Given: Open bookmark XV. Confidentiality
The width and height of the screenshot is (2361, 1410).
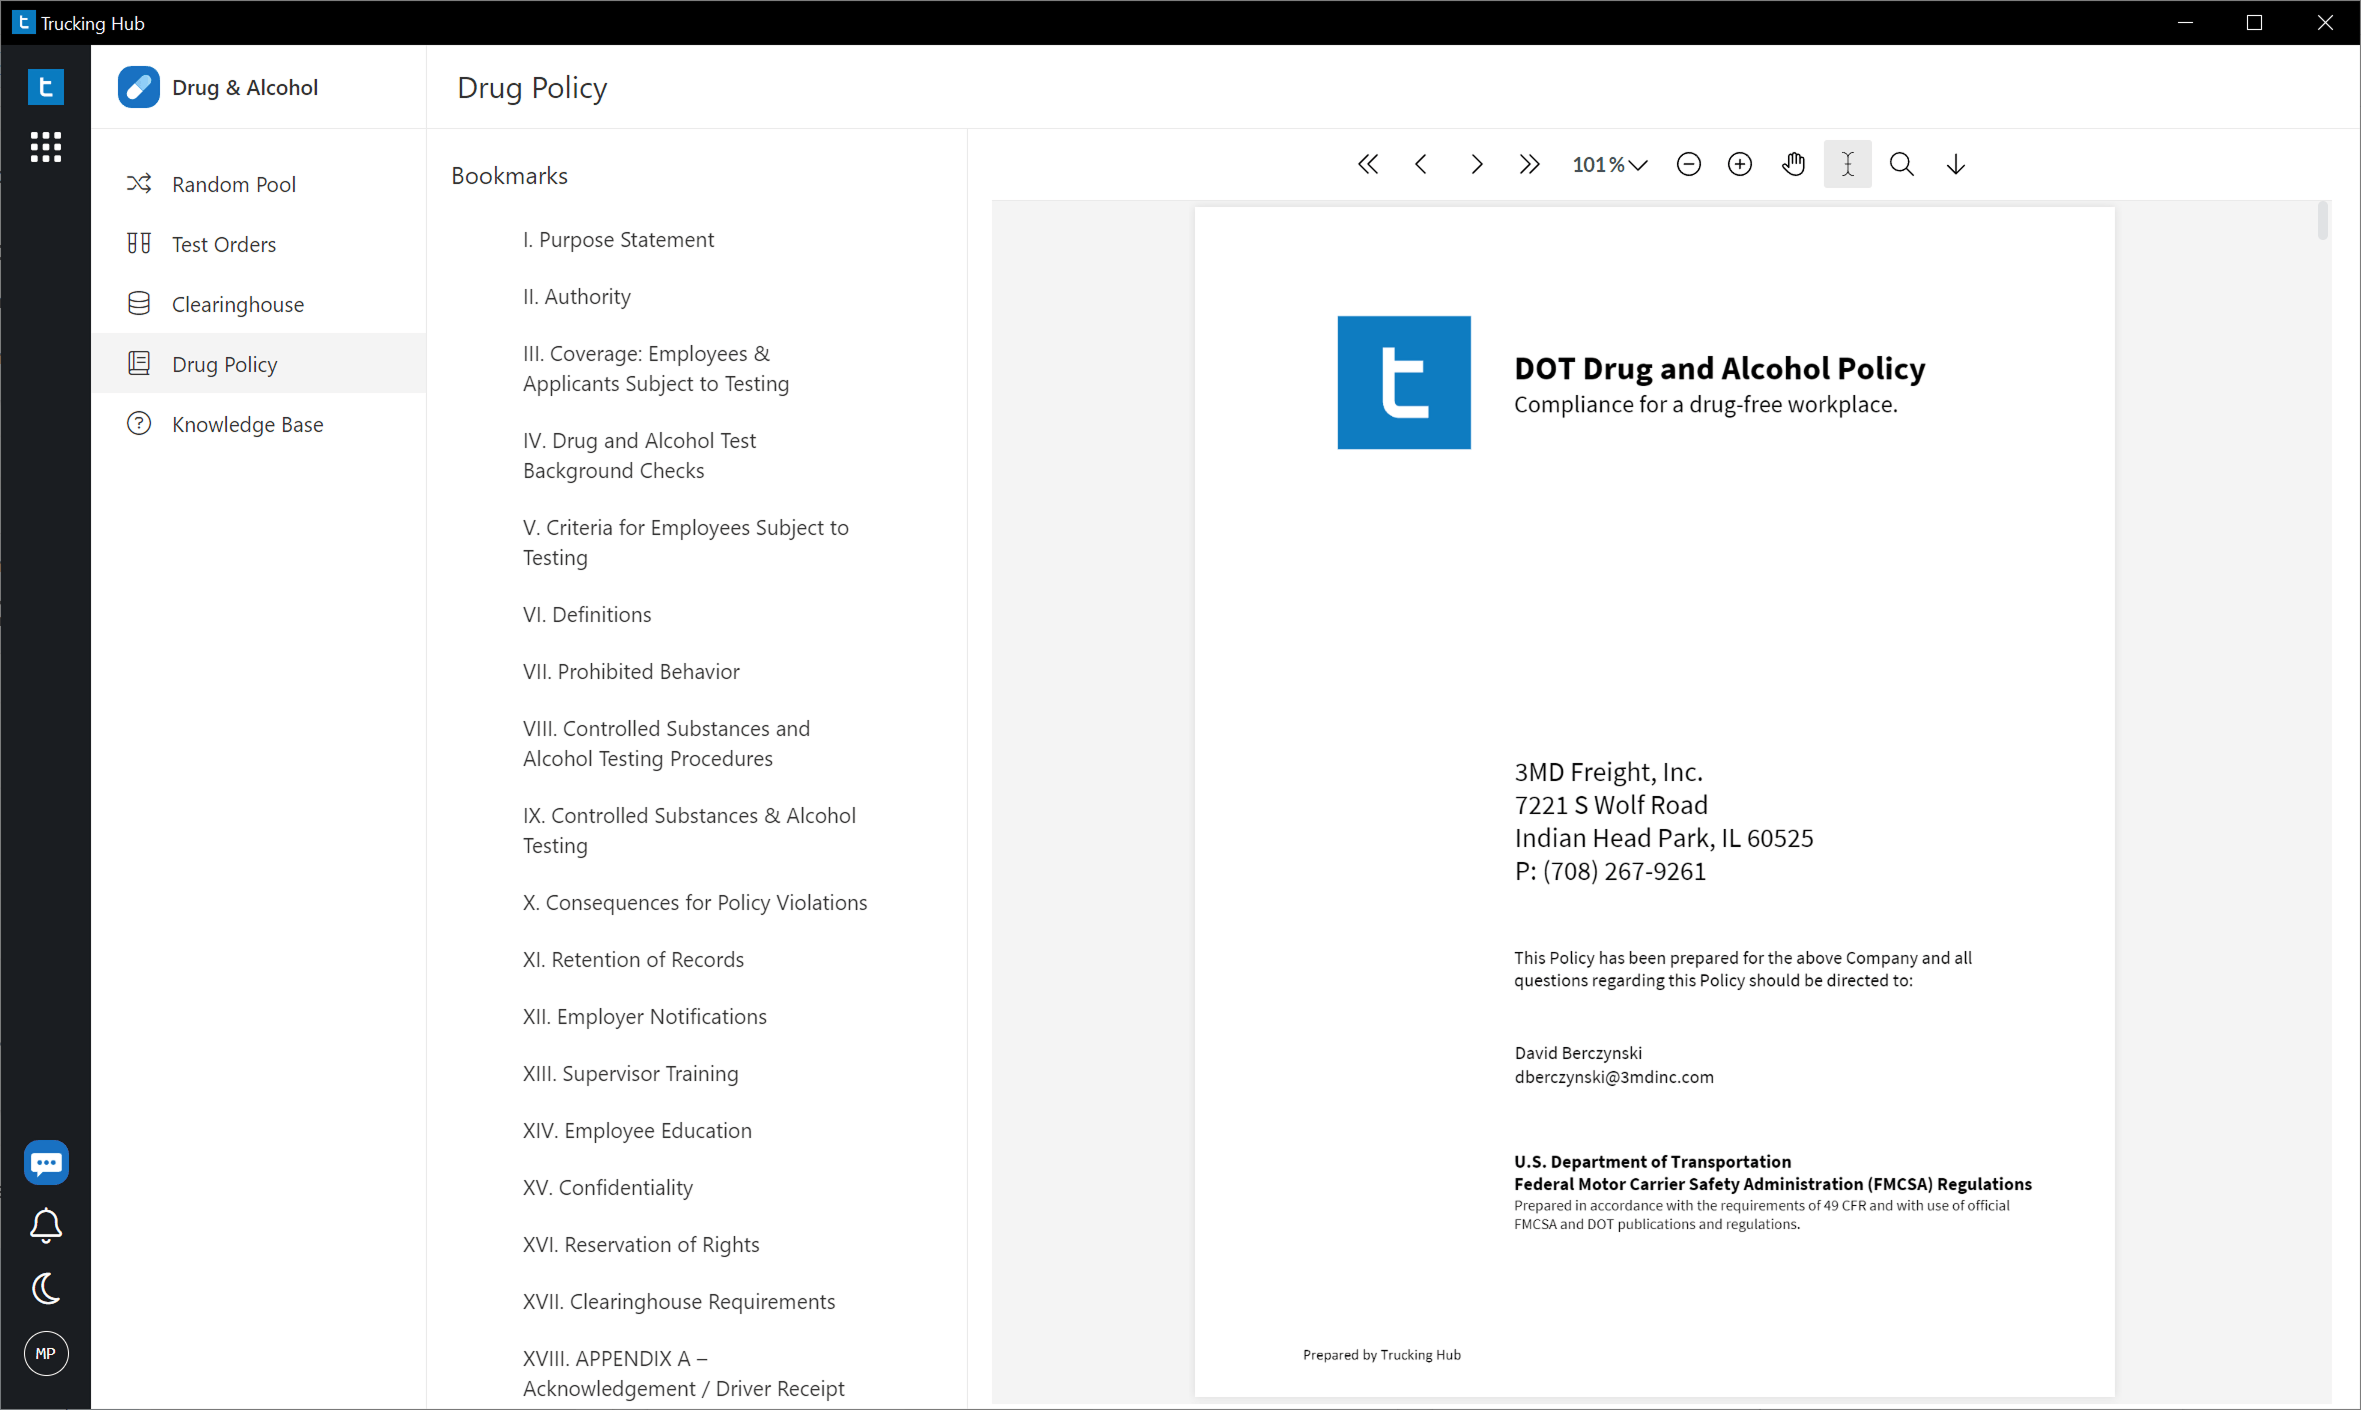Looking at the screenshot, I should point(608,1188).
